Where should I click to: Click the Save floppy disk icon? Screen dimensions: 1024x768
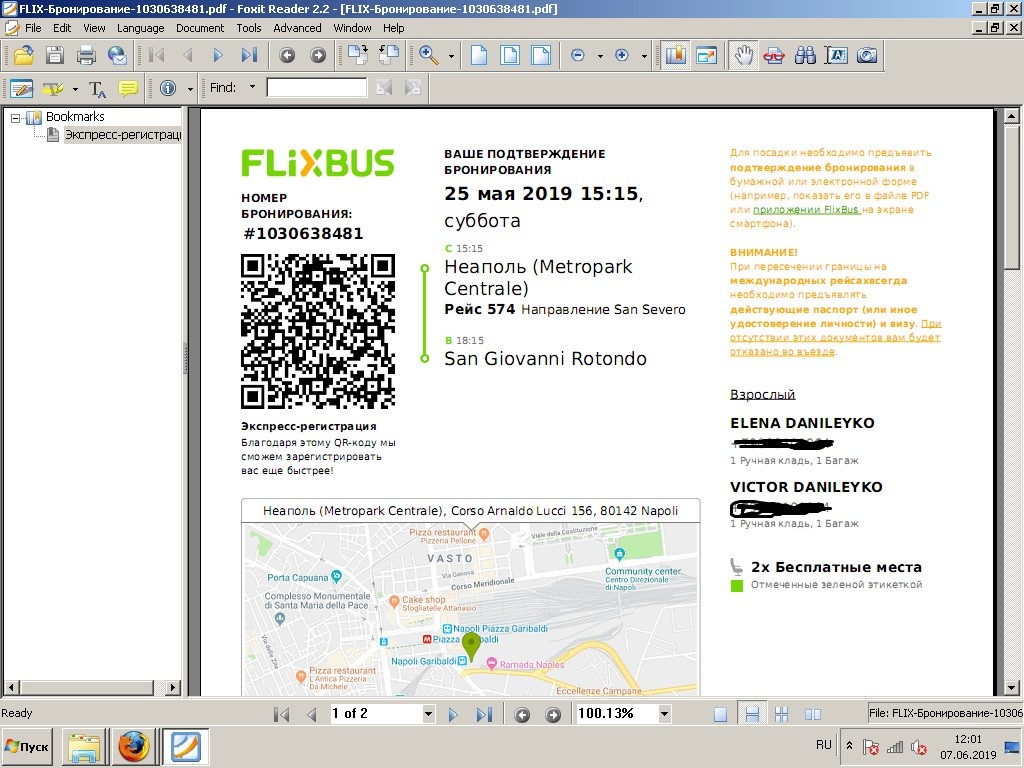(54, 55)
